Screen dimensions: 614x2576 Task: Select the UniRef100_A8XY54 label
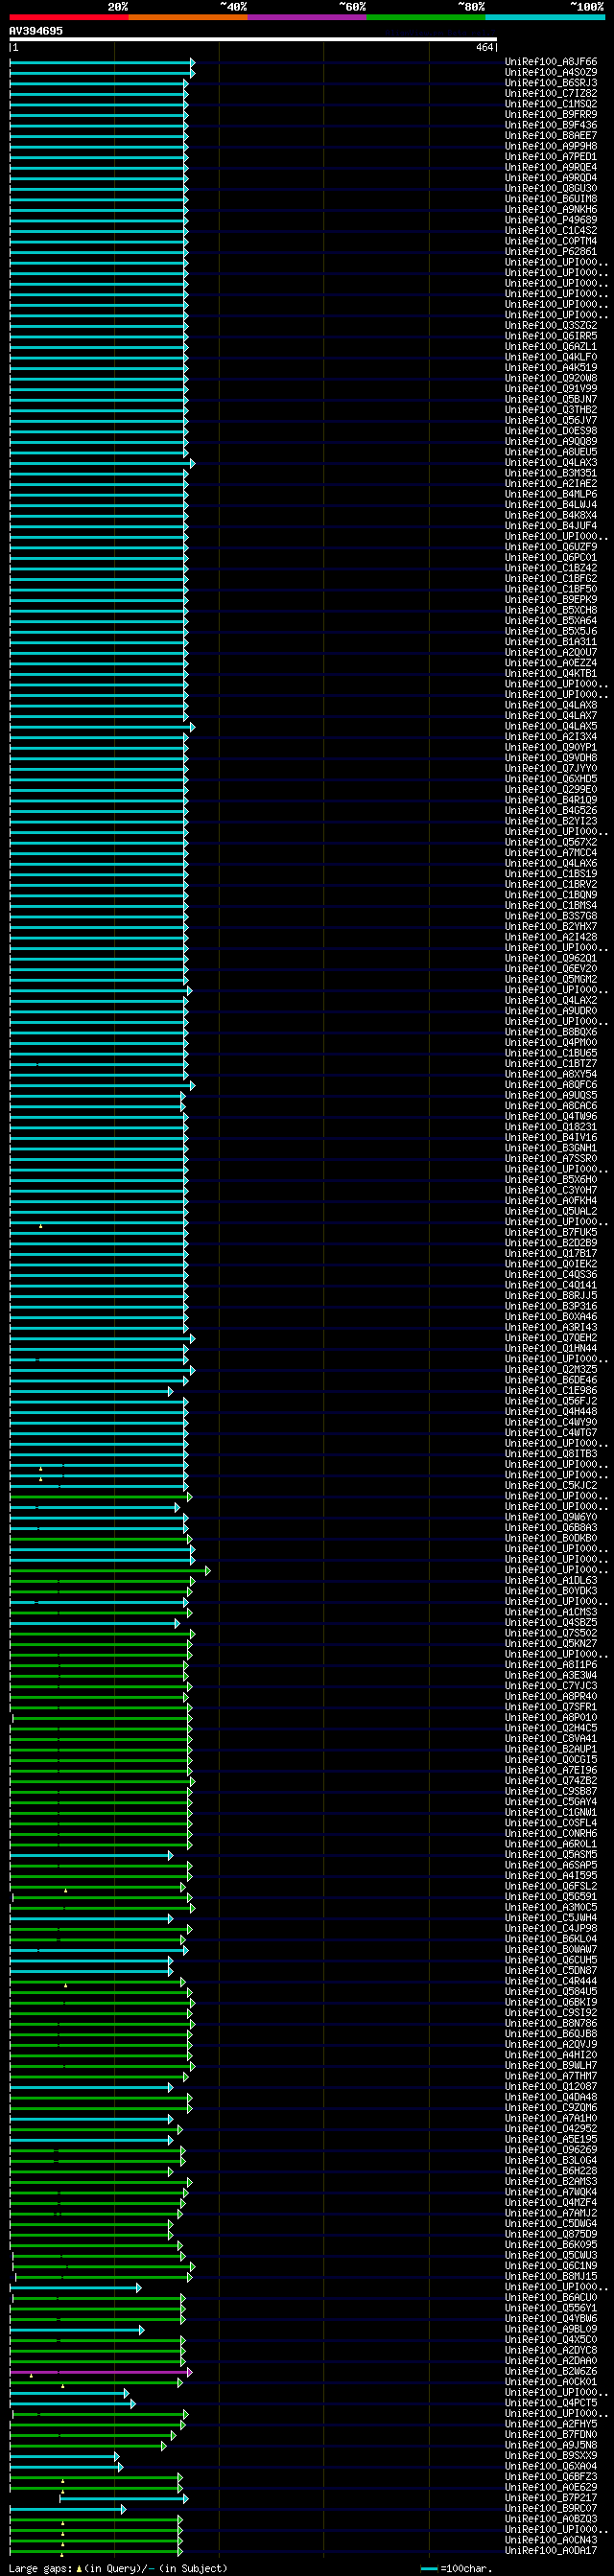[x=551, y=1074]
